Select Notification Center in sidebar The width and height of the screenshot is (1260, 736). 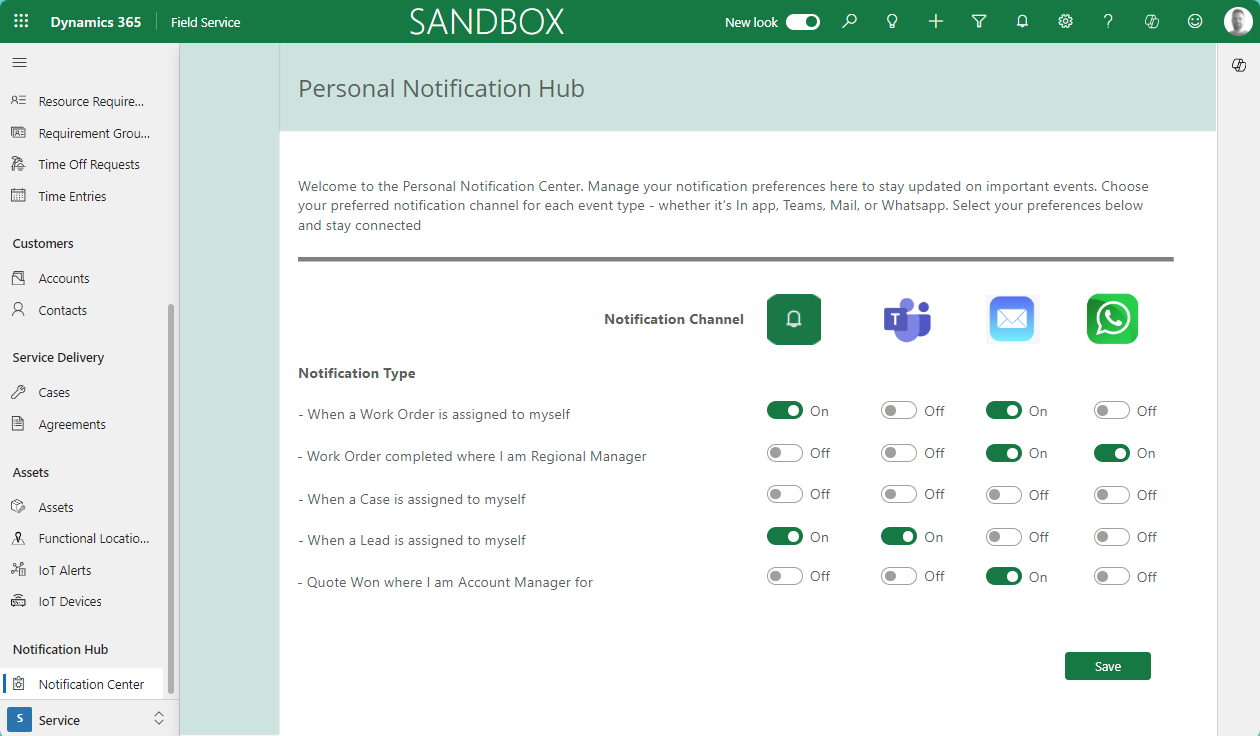click(x=81, y=684)
